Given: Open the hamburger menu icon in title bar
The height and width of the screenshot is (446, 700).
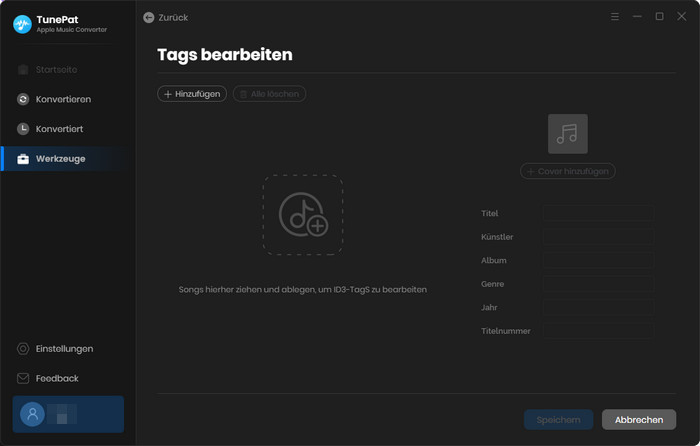Looking at the screenshot, I should coord(615,17).
